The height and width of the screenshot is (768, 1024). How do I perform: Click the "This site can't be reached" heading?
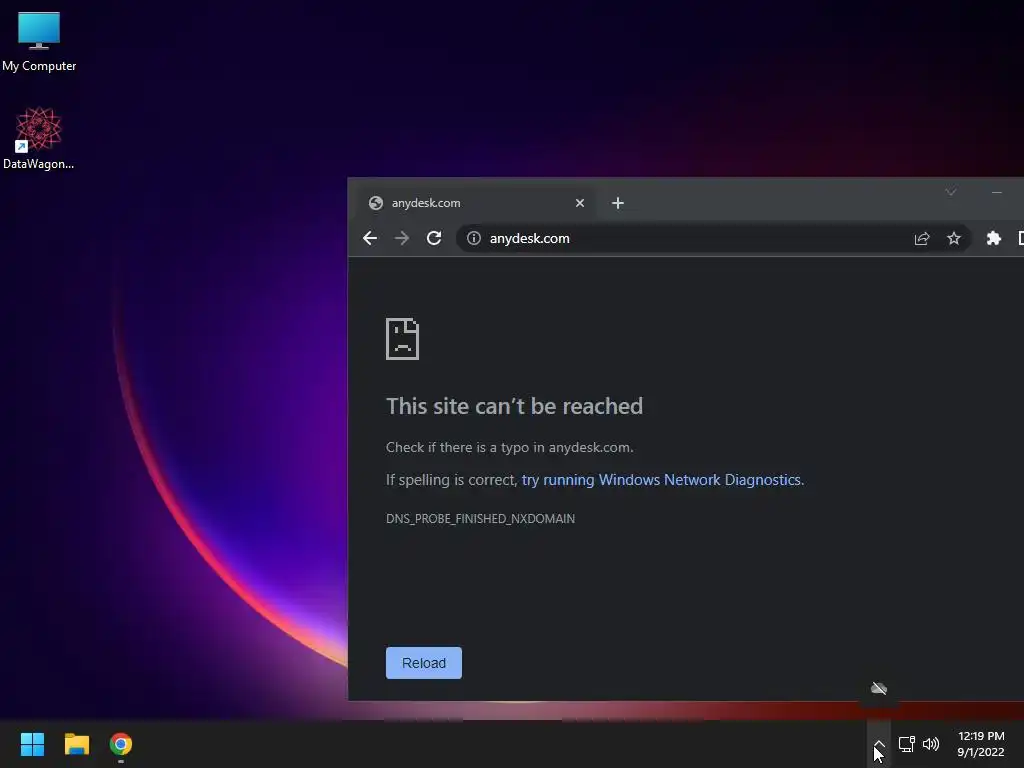515,406
